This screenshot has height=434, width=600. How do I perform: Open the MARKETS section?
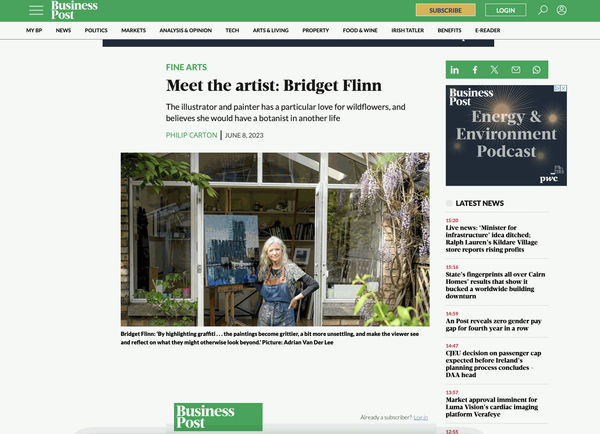pyautogui.click(x=134, y=30)
